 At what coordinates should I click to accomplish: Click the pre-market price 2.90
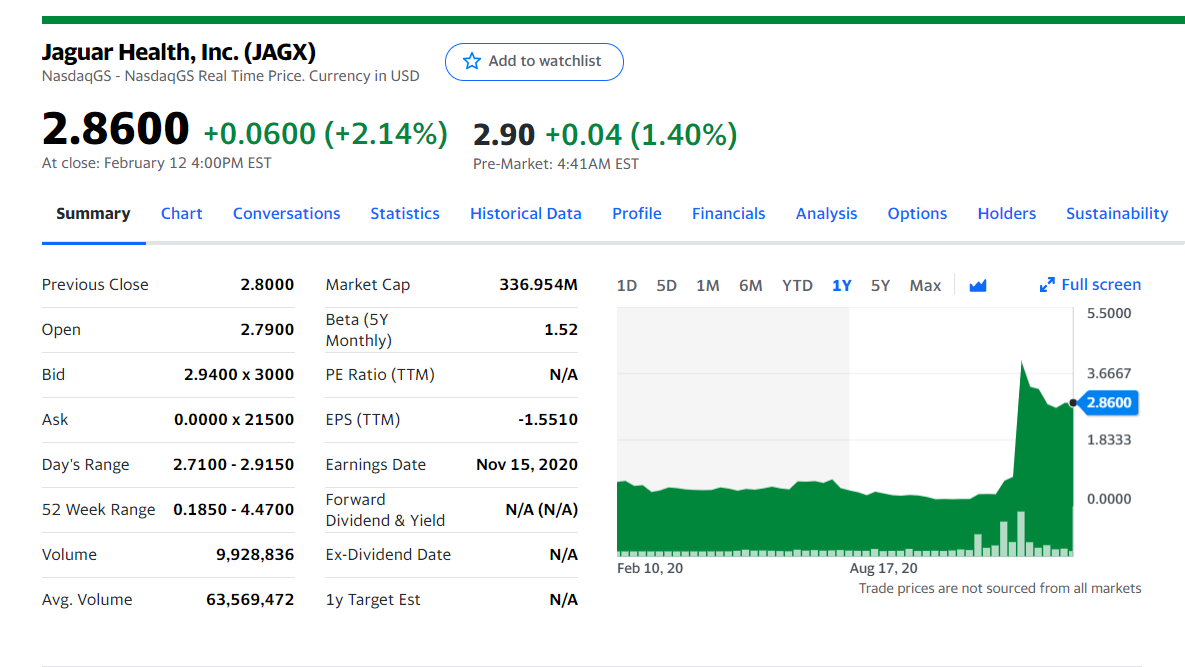pos(503,134)
